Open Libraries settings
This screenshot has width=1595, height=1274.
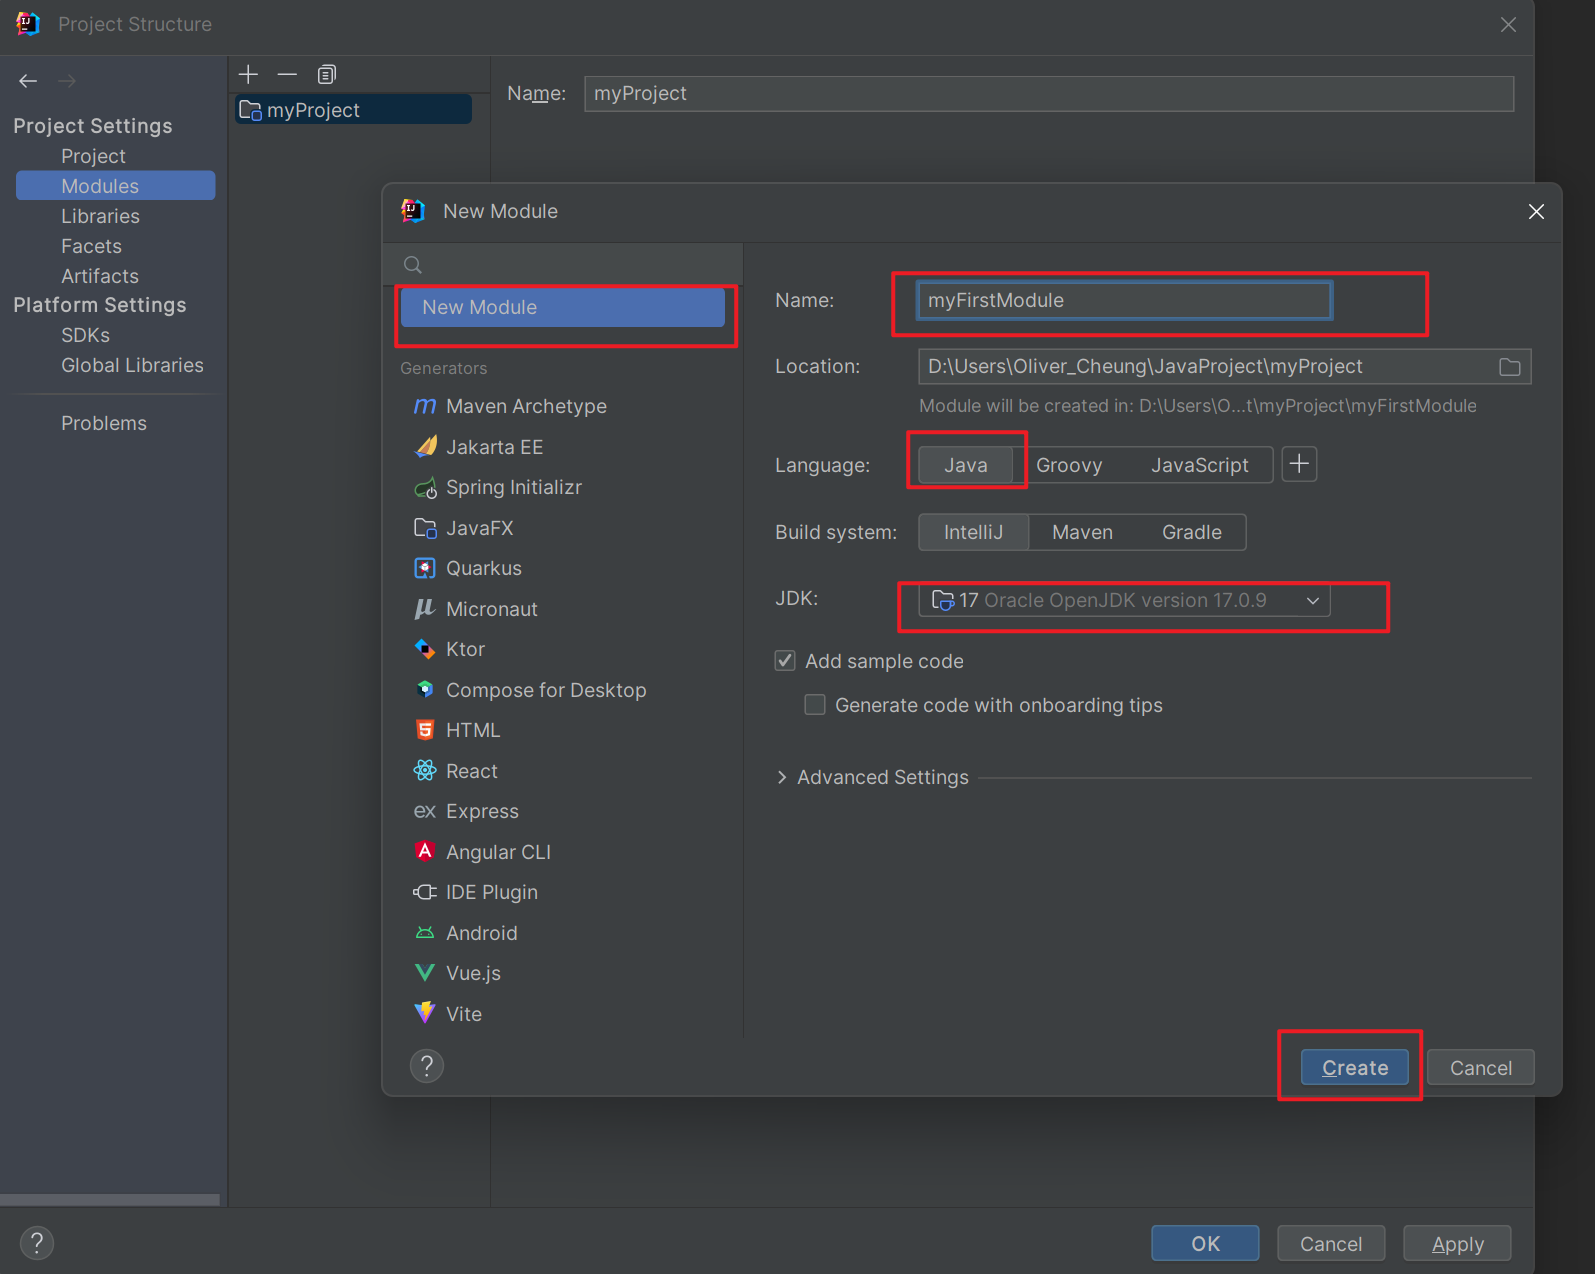click(100, 216)
